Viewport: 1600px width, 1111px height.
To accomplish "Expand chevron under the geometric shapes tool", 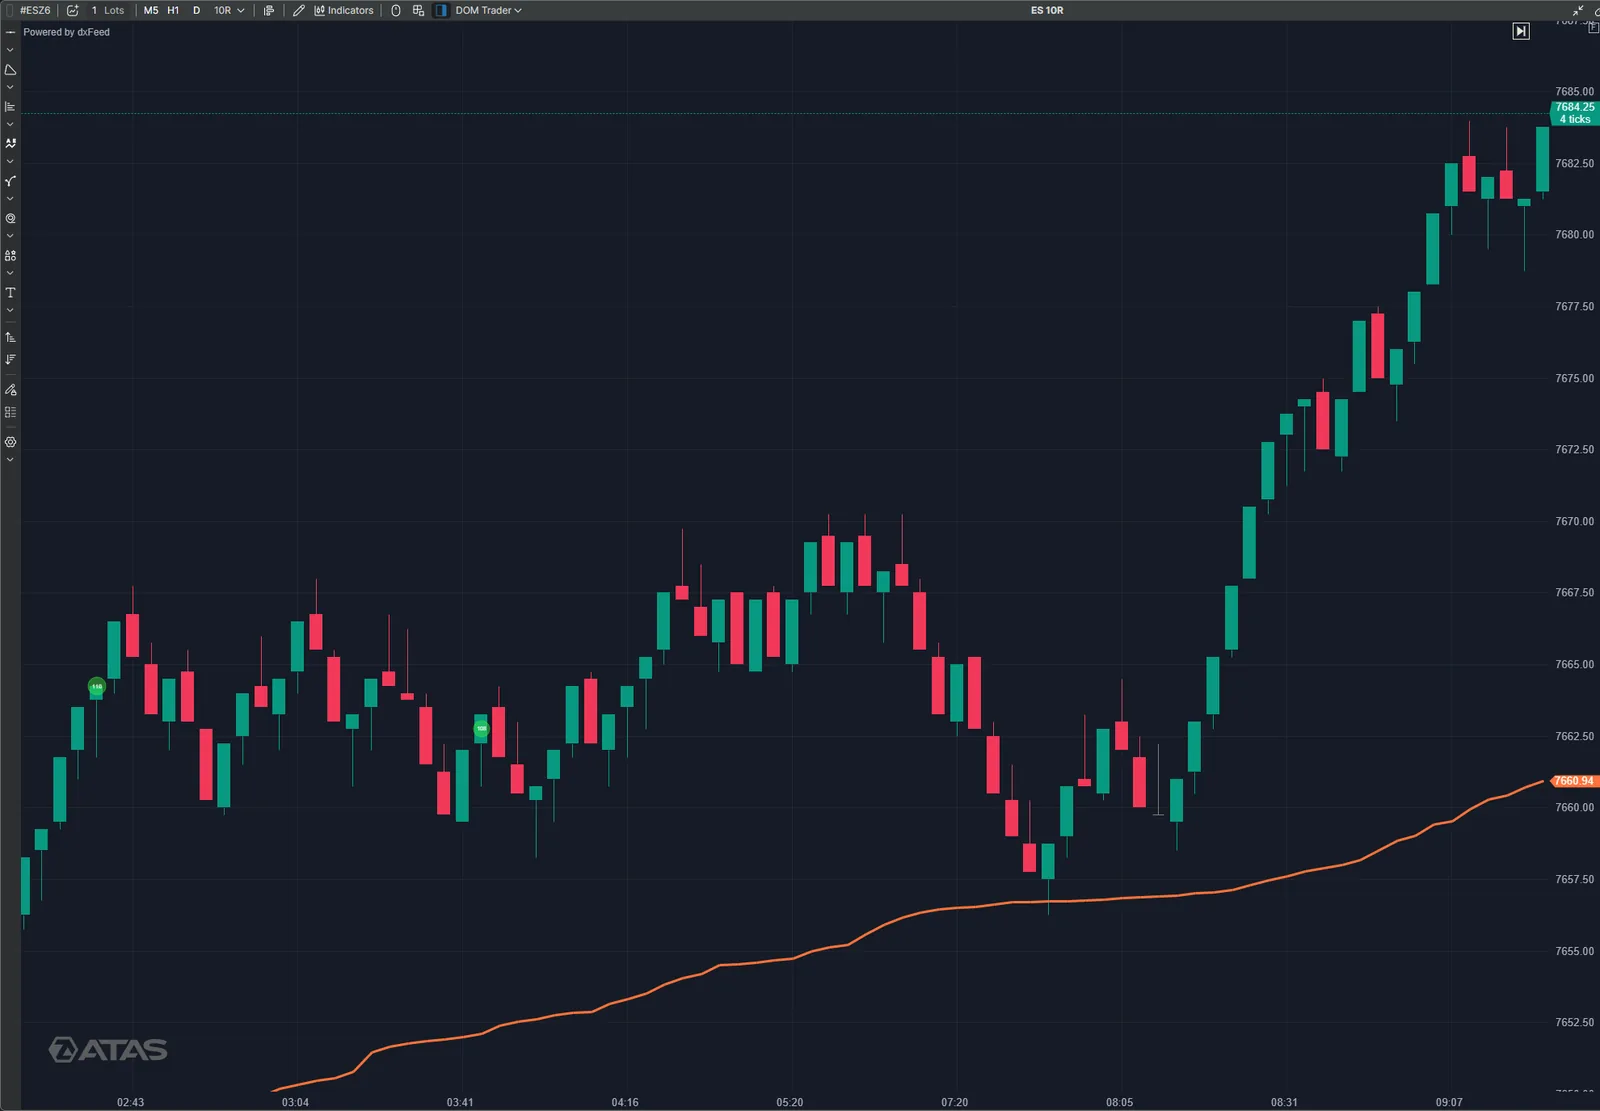I will coord(10,273).
